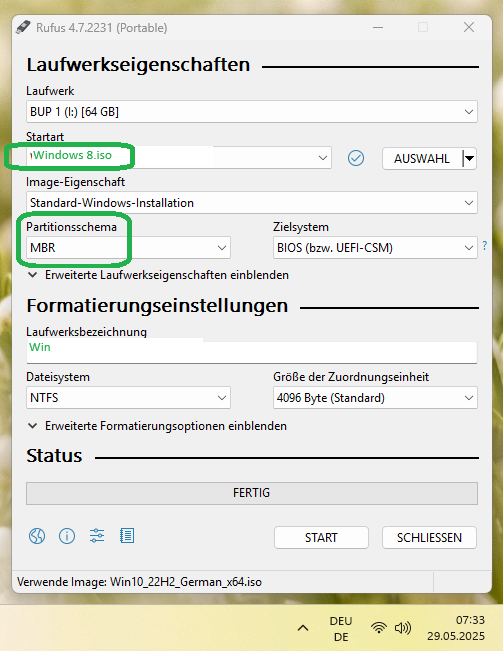Open the Zielsystem BIOS dropdown
The image size is (503, 651).
coord(375,248)
